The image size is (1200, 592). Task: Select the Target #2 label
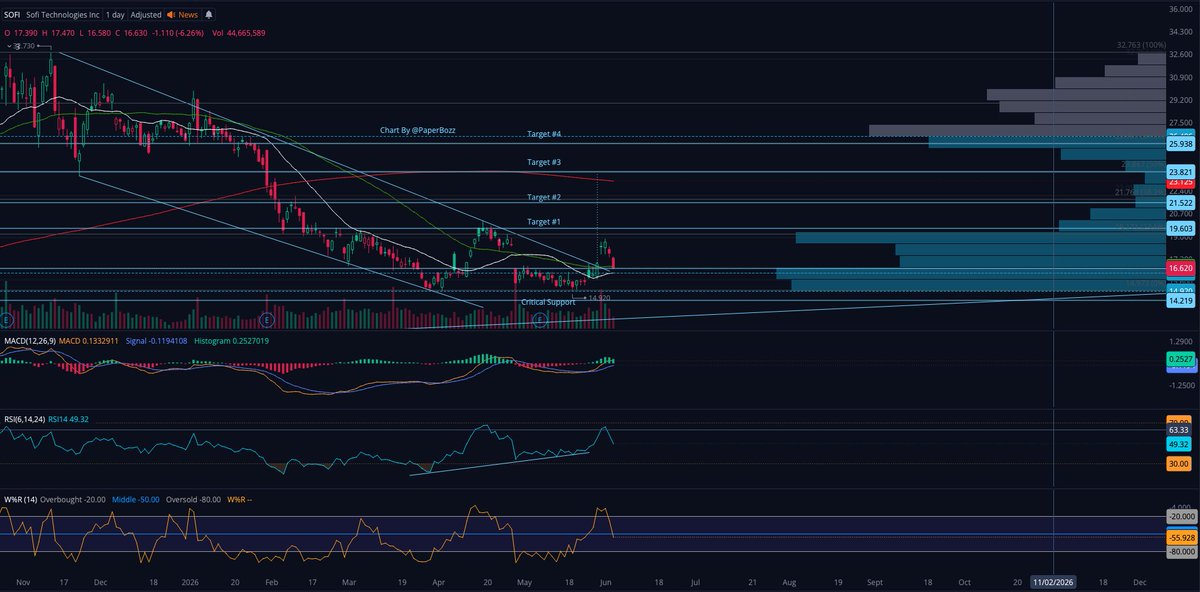tap(544, 197)
